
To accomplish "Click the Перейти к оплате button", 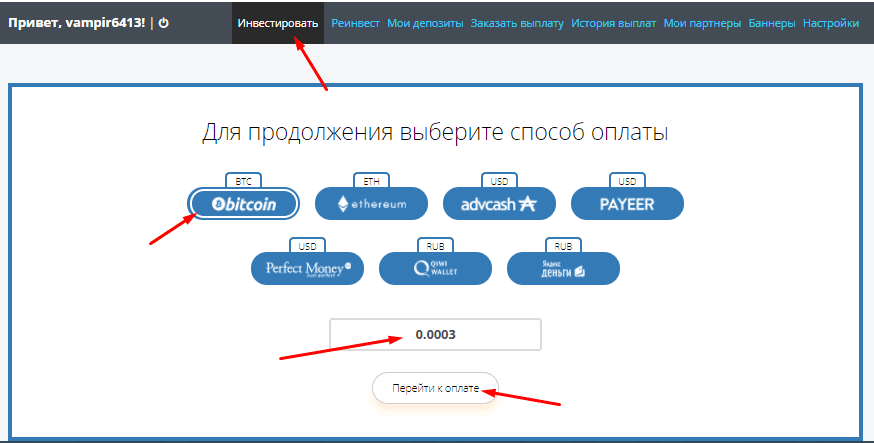I will coord(435,388).
